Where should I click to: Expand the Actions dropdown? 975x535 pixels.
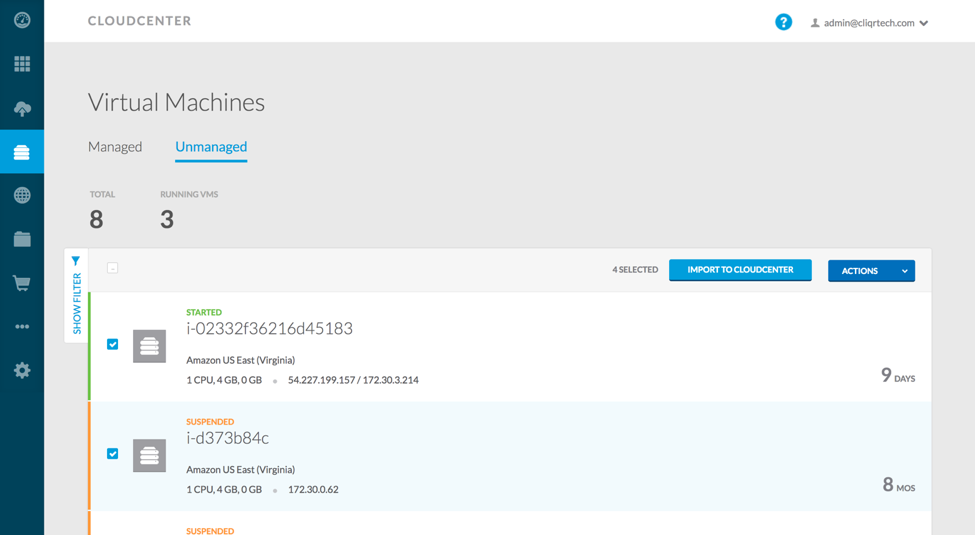click(871, 271)
